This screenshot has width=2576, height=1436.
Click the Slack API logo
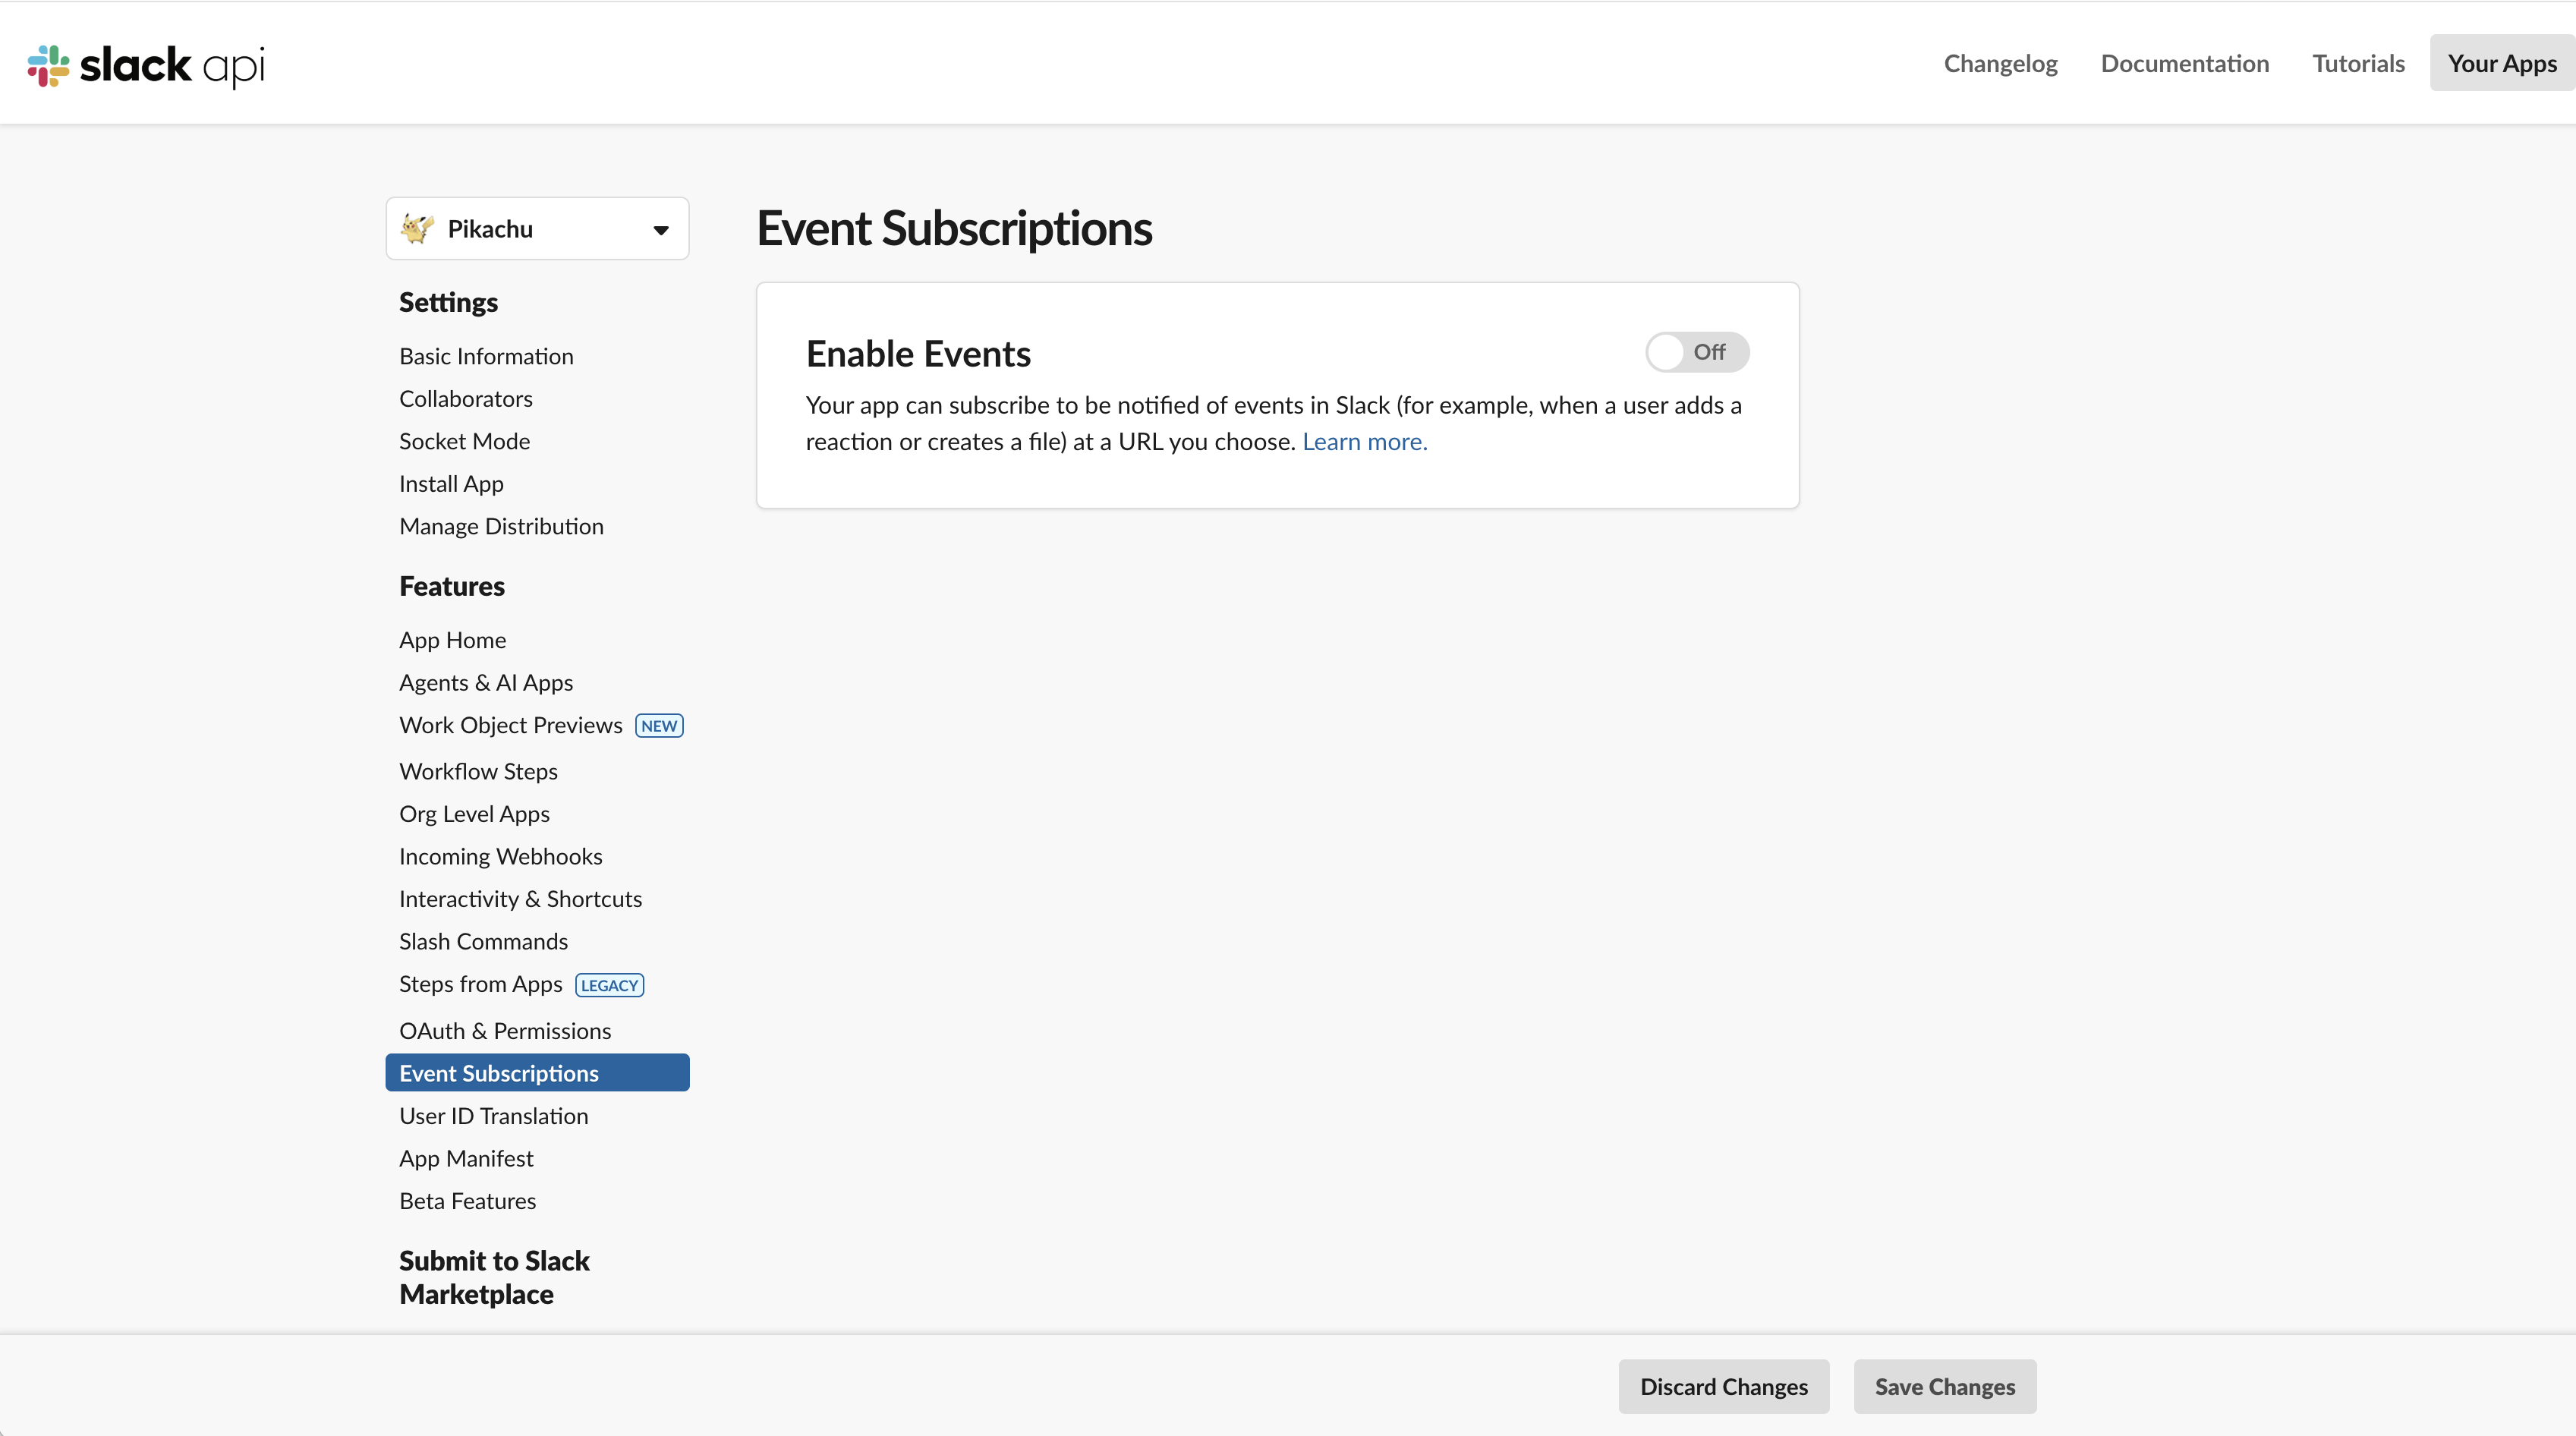click(x=146, y=65)
